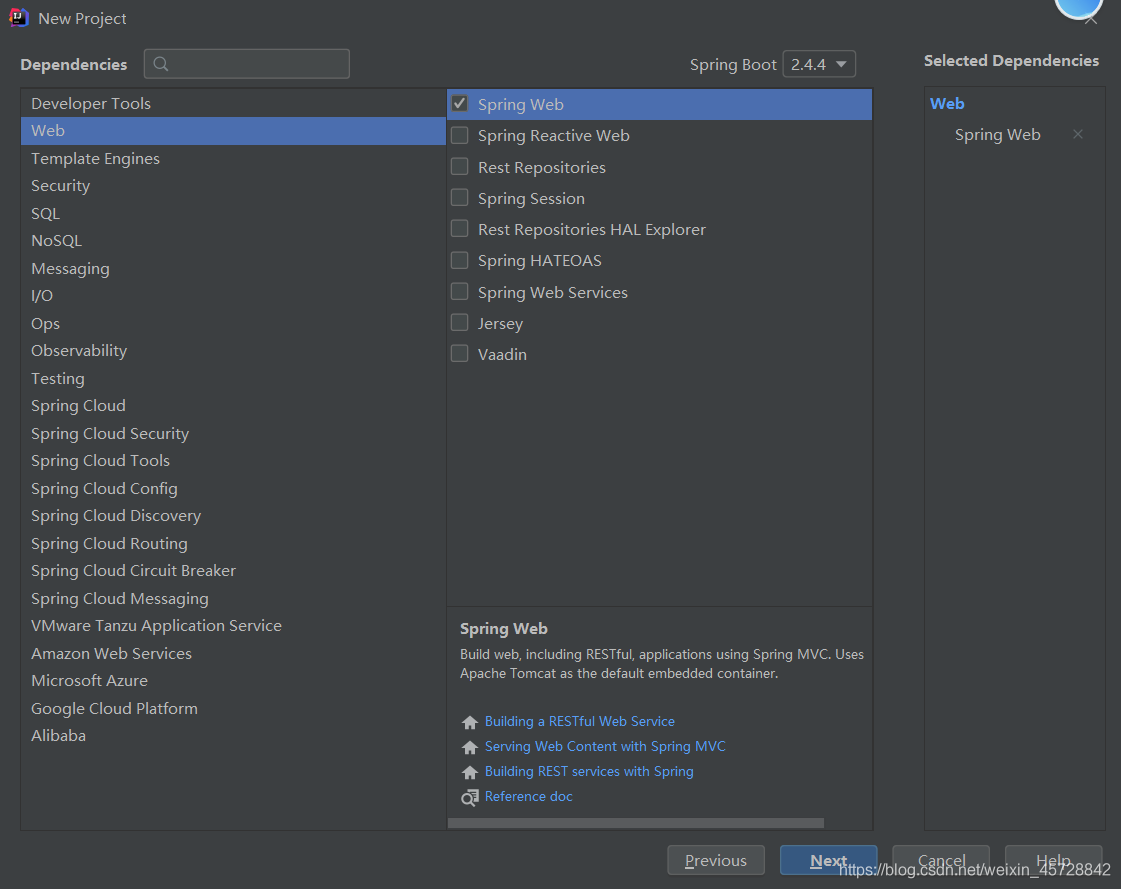Click the Web group under Selected Dependencies
1121x889 pixels.
point(947,104)
